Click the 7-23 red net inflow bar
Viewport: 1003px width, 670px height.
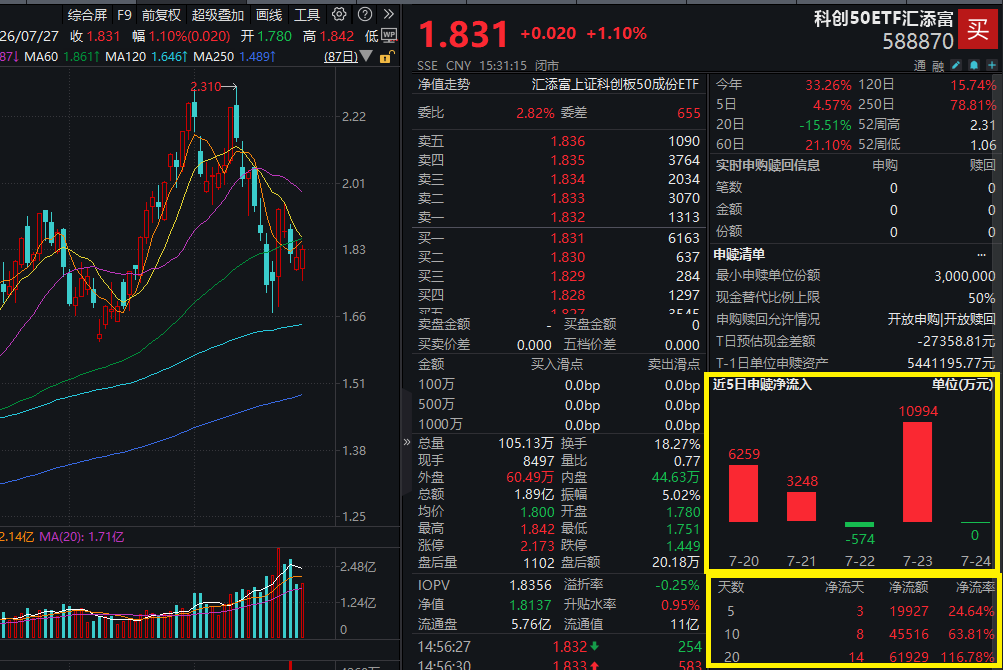coord(917,472)
